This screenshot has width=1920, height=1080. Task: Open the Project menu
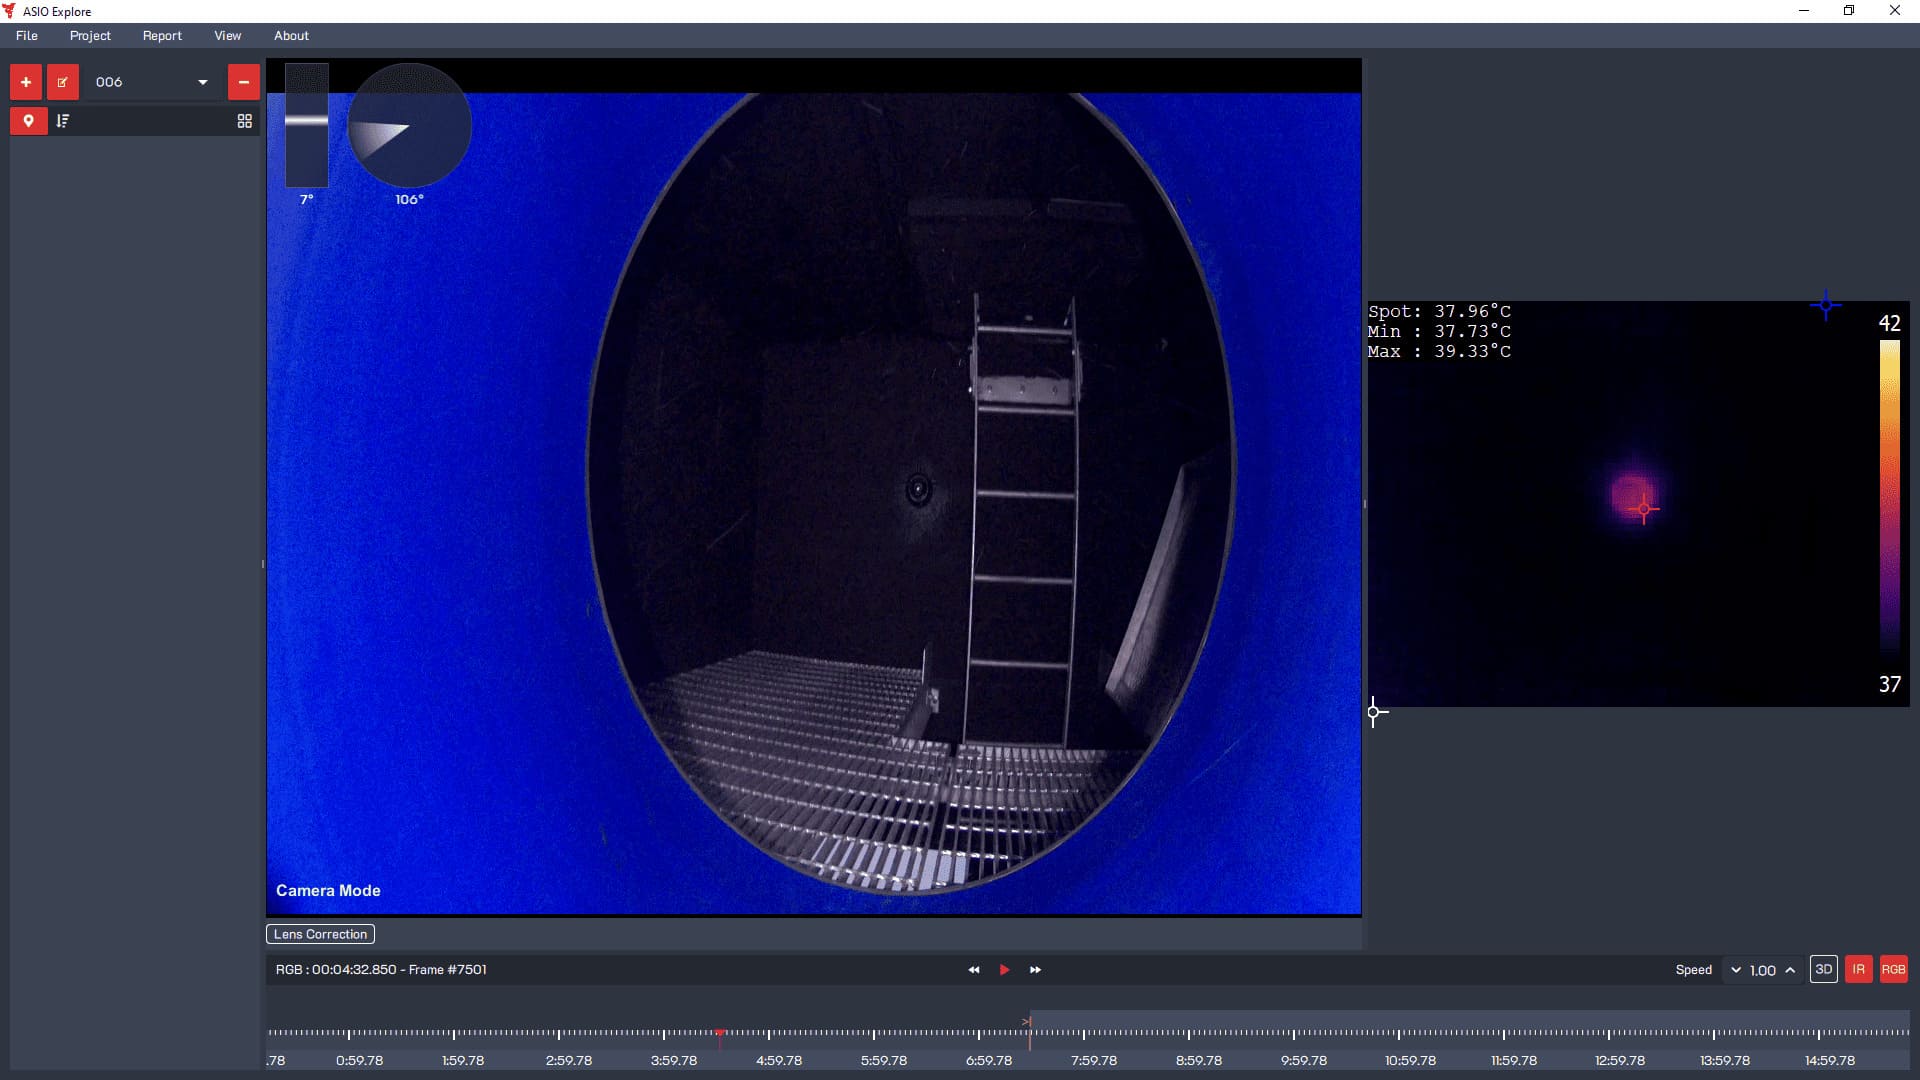(x=90, y=35)
